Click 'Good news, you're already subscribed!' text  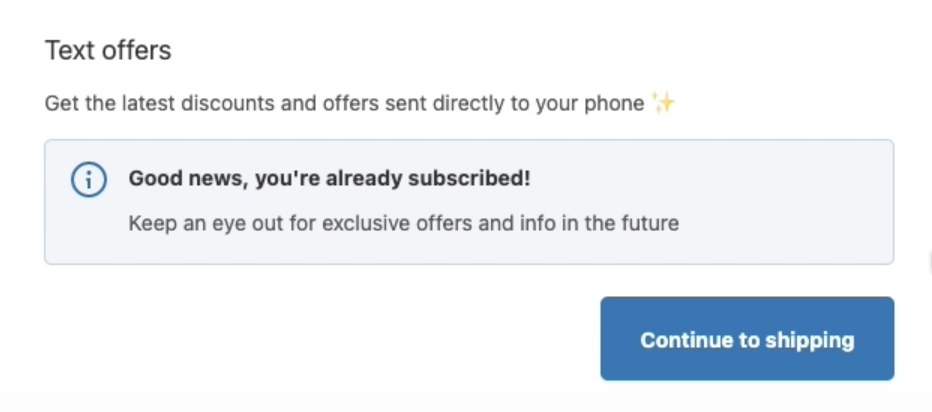tap(329, 178)
